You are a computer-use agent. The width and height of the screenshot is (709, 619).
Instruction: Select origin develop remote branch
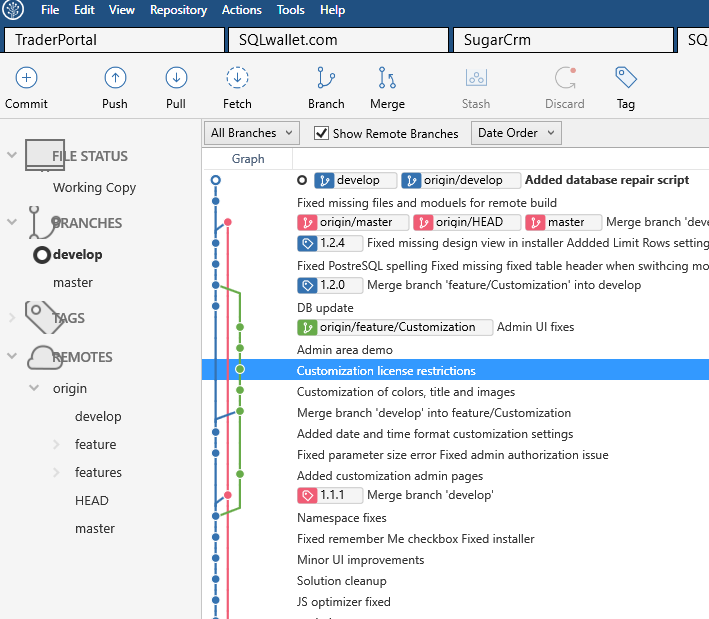[x=98, y=416]
